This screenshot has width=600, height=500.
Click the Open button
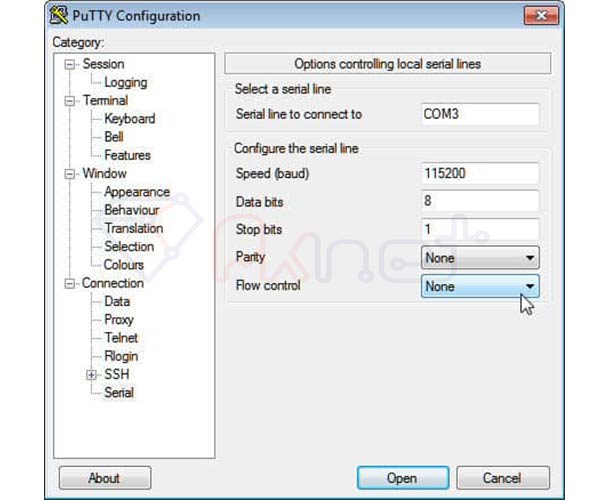[403, 478]
